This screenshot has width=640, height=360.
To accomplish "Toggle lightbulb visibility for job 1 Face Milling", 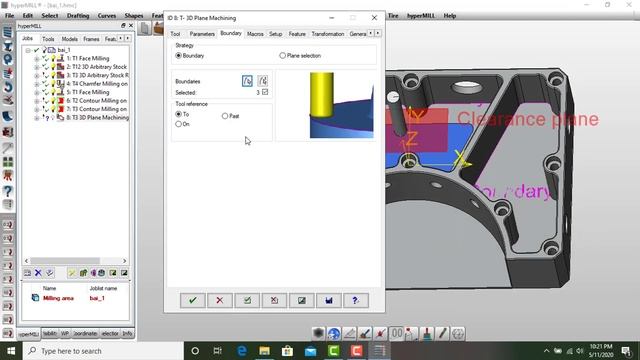I will click(53, 58).
